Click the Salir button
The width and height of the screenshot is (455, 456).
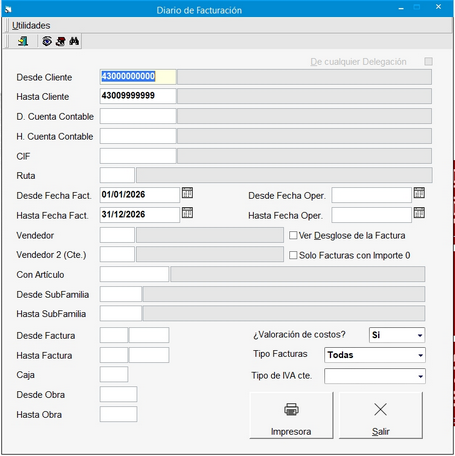click(x=381, y=415)
